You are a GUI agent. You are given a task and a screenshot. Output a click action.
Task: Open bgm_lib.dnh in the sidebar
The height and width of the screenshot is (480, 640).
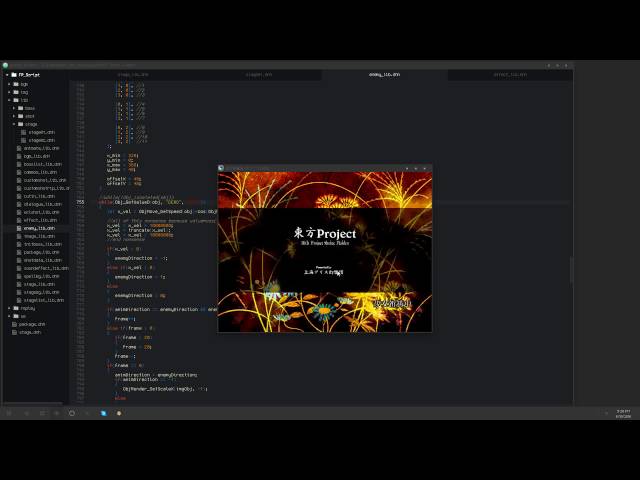click(x=37, y=156)
